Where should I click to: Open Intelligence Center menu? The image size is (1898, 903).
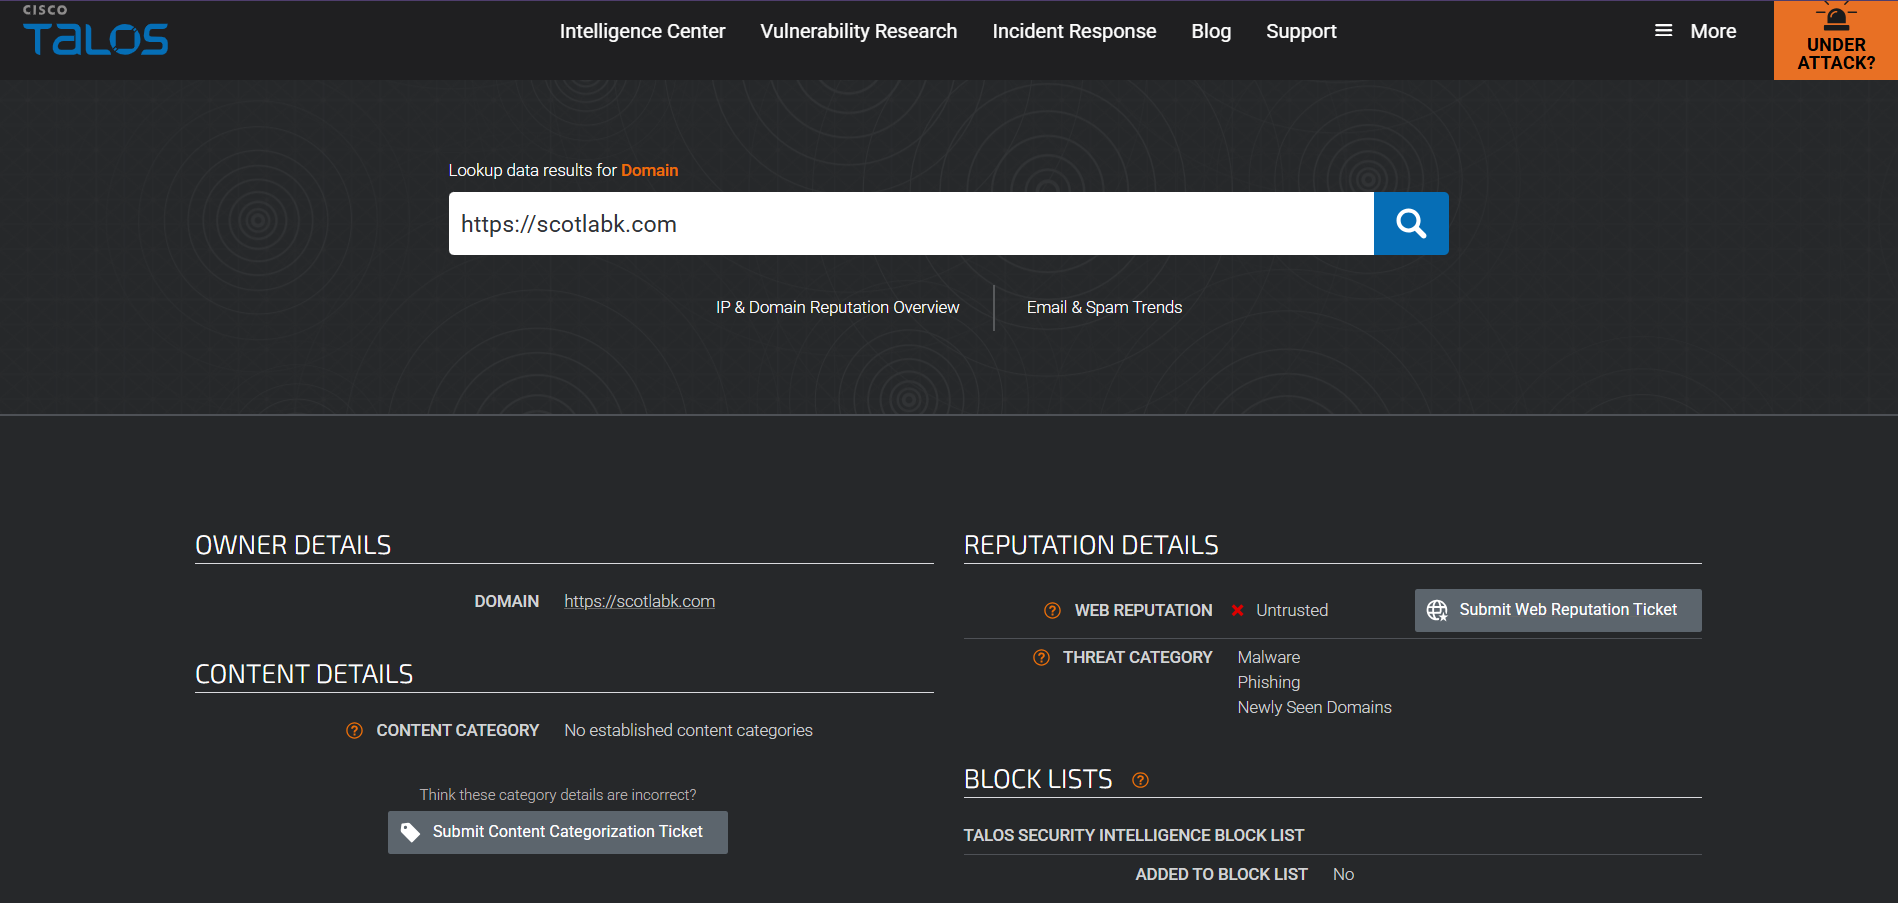[x=642, y=31]
